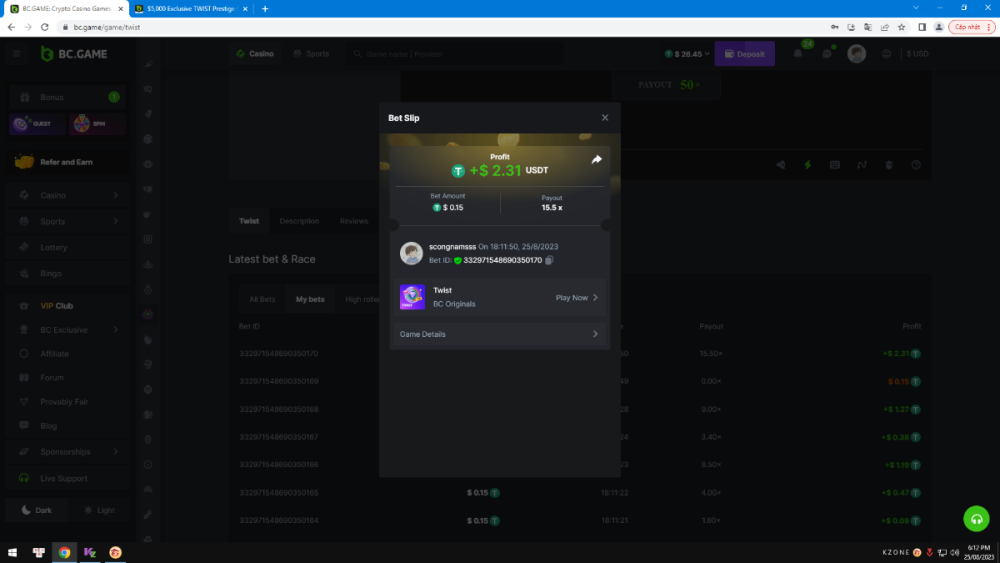Click the green live support headset button
The width and height of the screenshot is (1000, 563).
(976, 519)
